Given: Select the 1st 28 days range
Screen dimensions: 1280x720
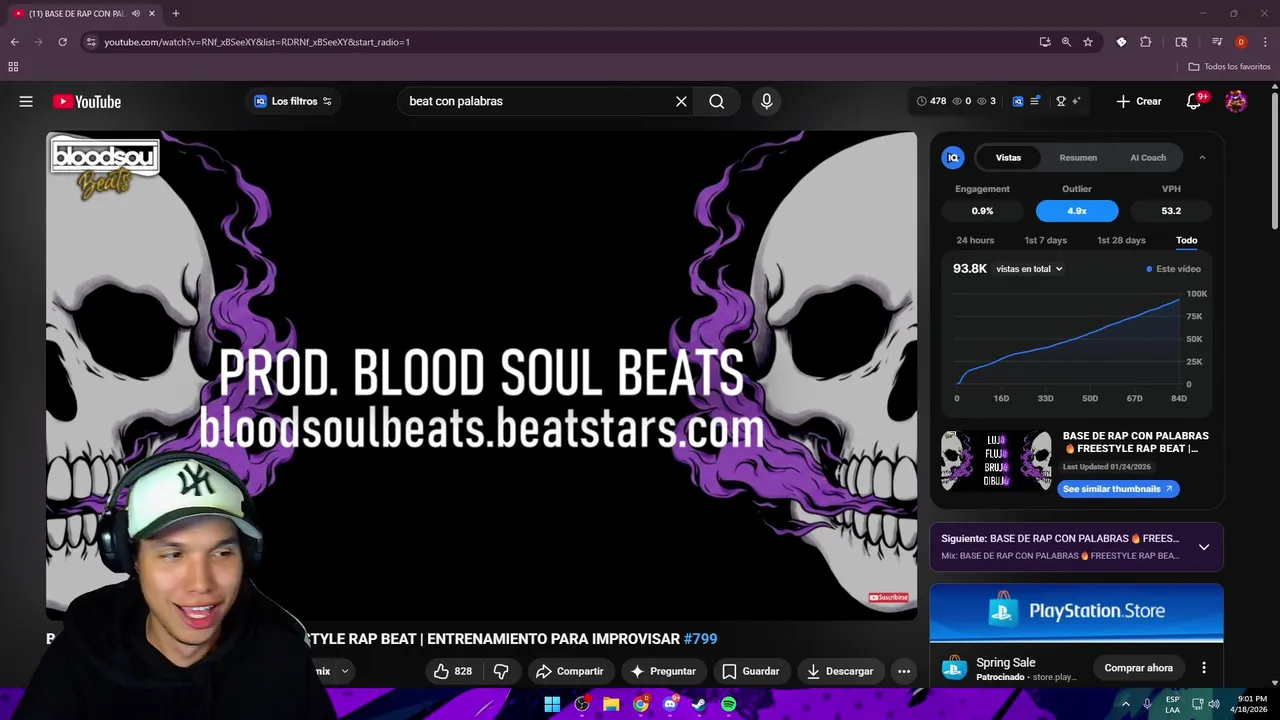Looking at the screenshot, I should tap(1121, 240).
